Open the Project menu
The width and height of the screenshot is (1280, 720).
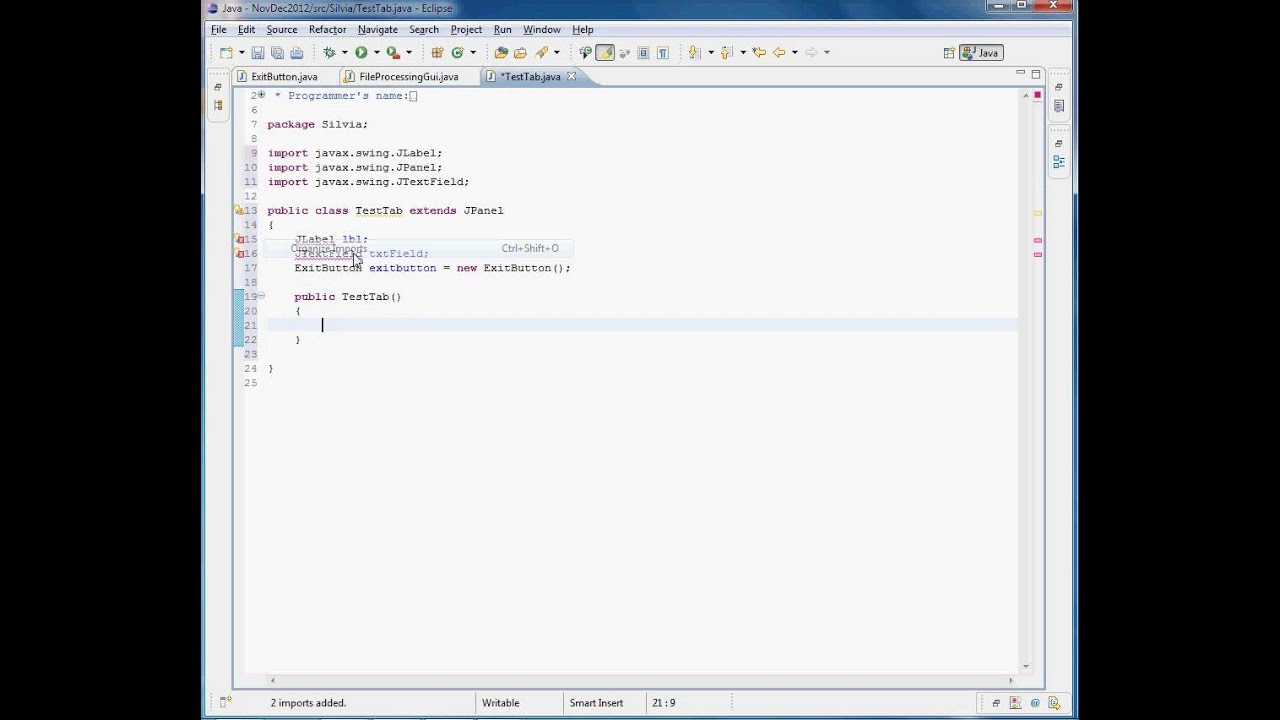[x=466, y=30]
